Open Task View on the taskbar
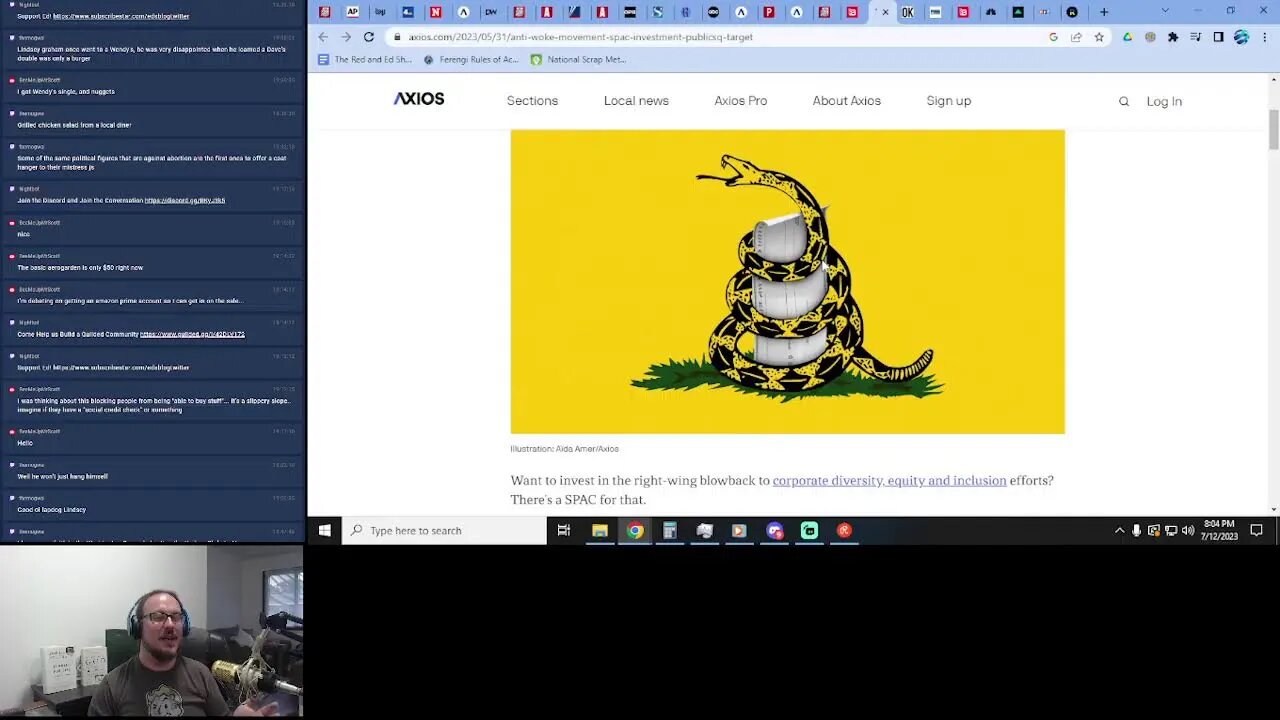 tap(564, 531)
